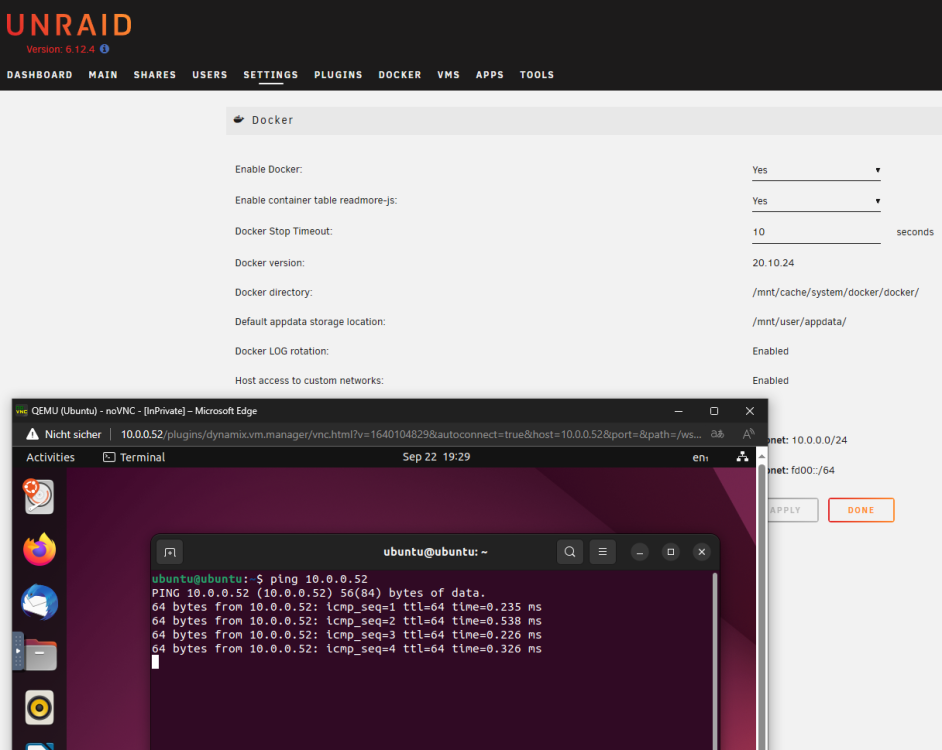Launch Thunderbird mail from the dock
The height and width of the screenshot is (750, 942).
[40, 602]
